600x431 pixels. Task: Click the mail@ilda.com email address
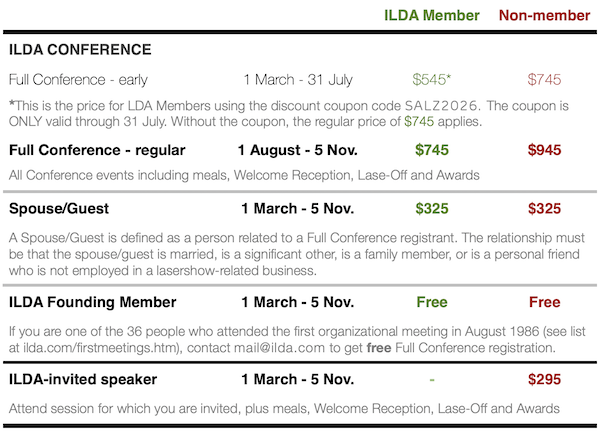(279, 348)
